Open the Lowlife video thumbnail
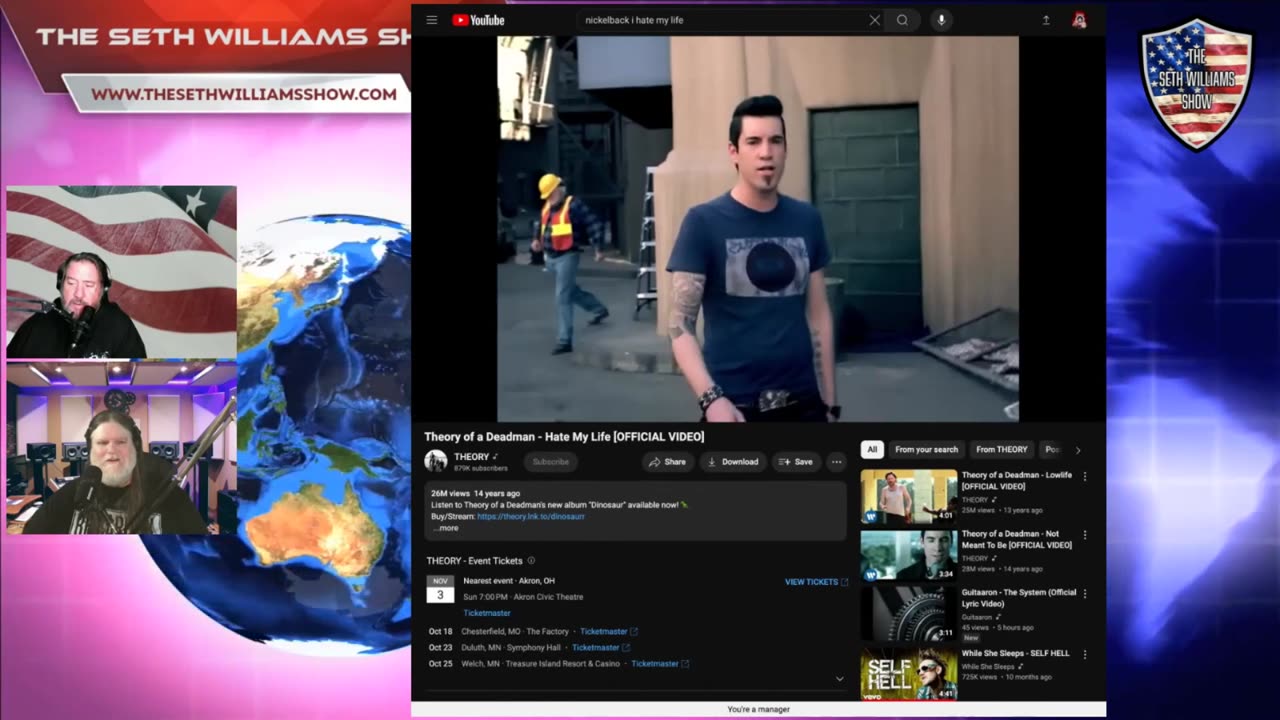 click(909, 497)
